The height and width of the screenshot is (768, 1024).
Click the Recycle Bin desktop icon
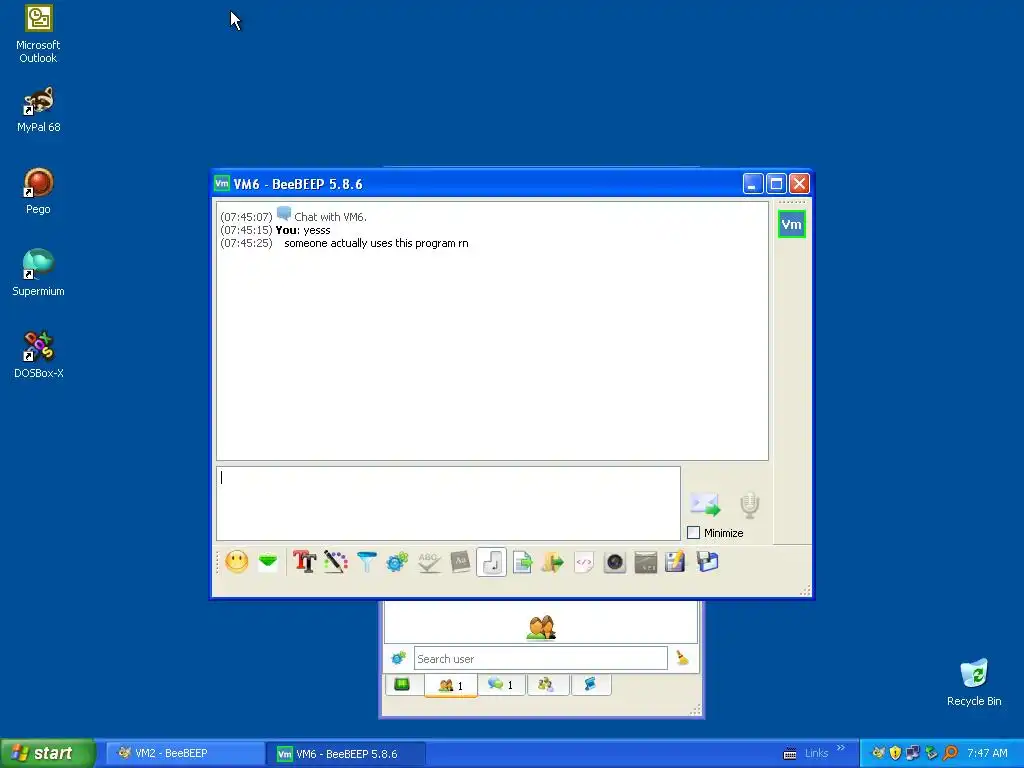coord(974,683)
